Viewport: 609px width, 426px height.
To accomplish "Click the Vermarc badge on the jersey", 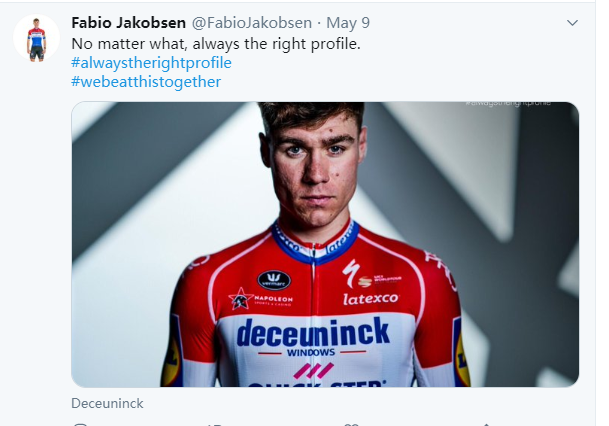I will pos(273,280).
